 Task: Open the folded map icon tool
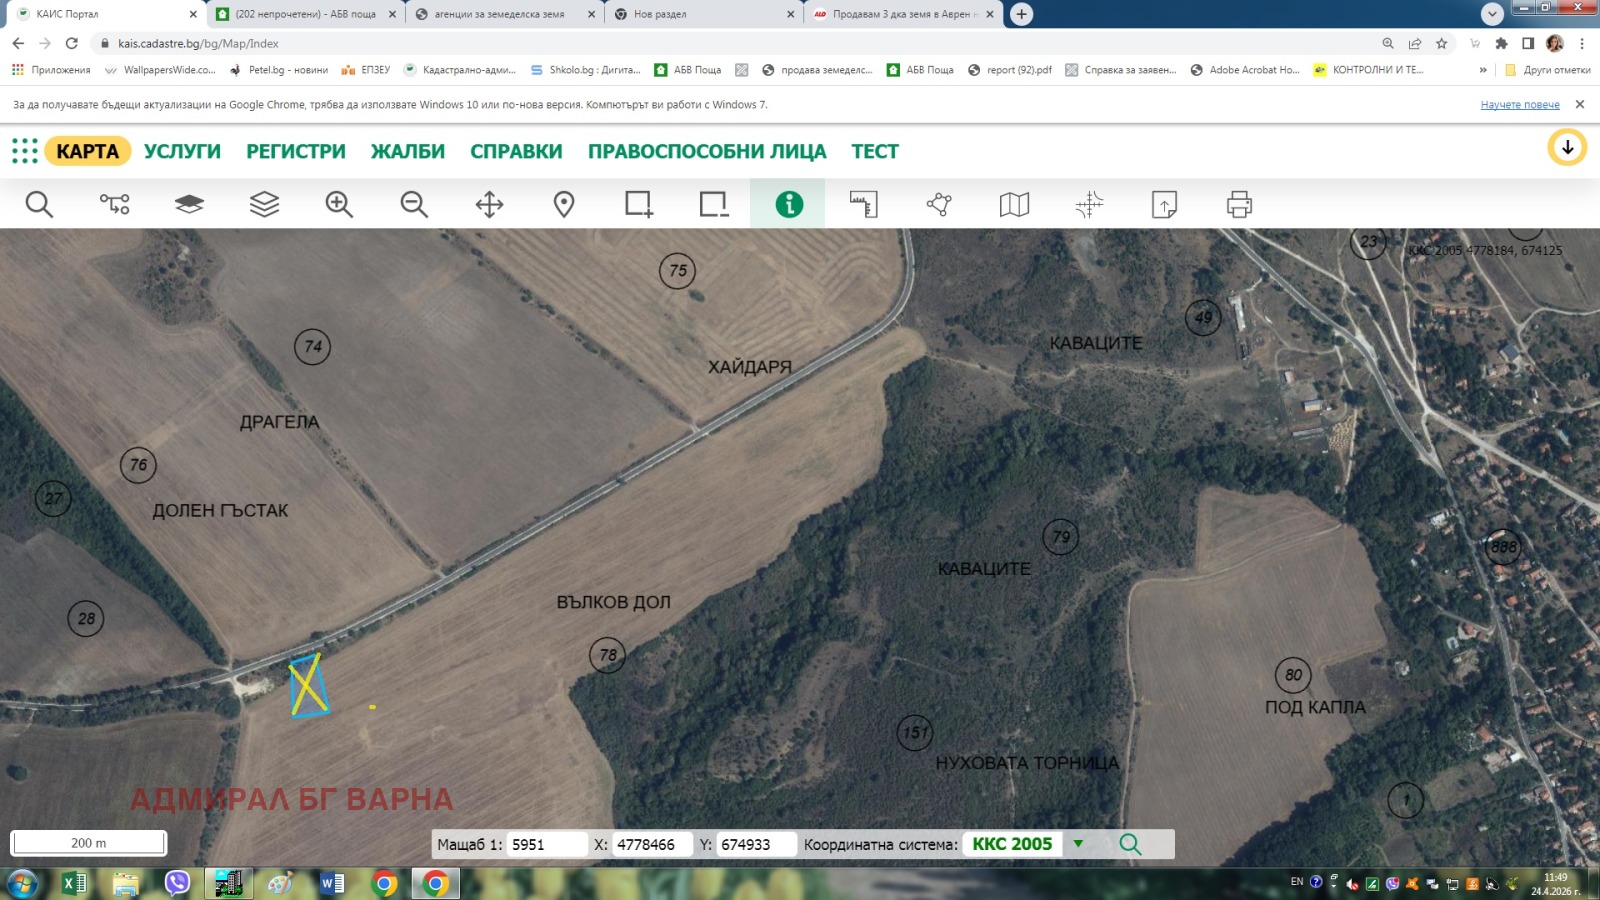[1014, 204]
